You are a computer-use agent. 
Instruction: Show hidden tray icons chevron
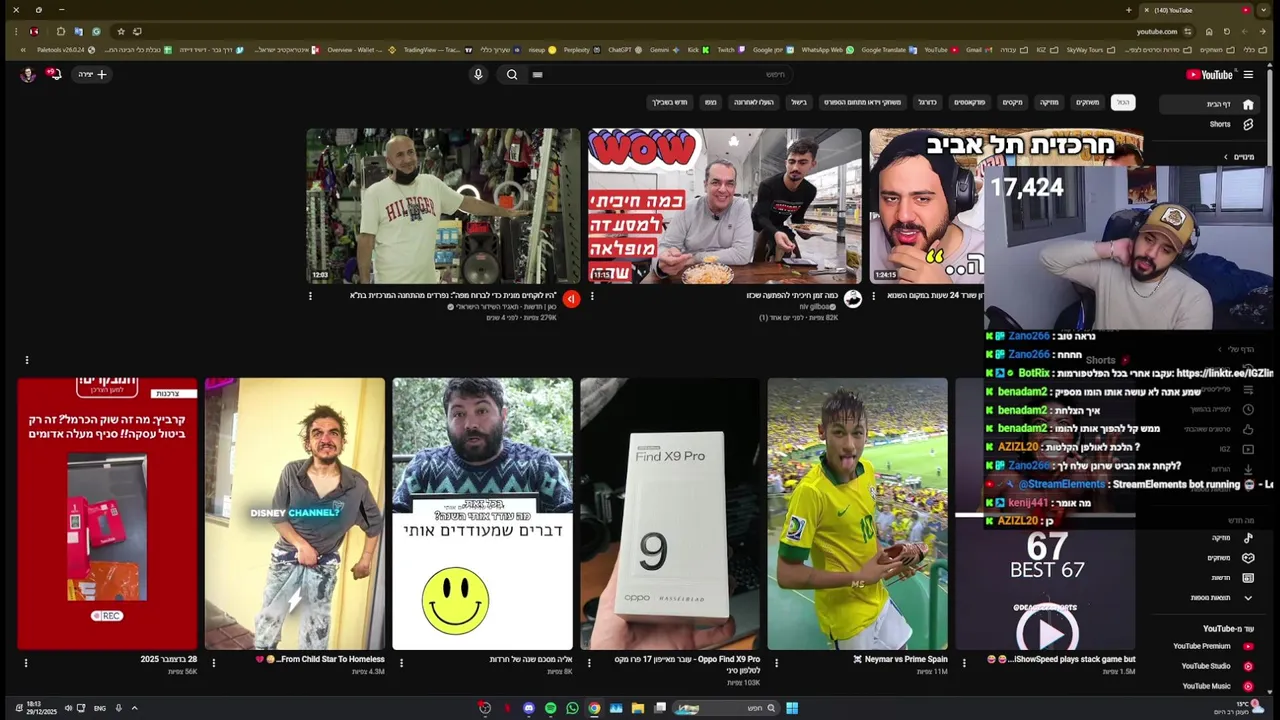(134, 708)
